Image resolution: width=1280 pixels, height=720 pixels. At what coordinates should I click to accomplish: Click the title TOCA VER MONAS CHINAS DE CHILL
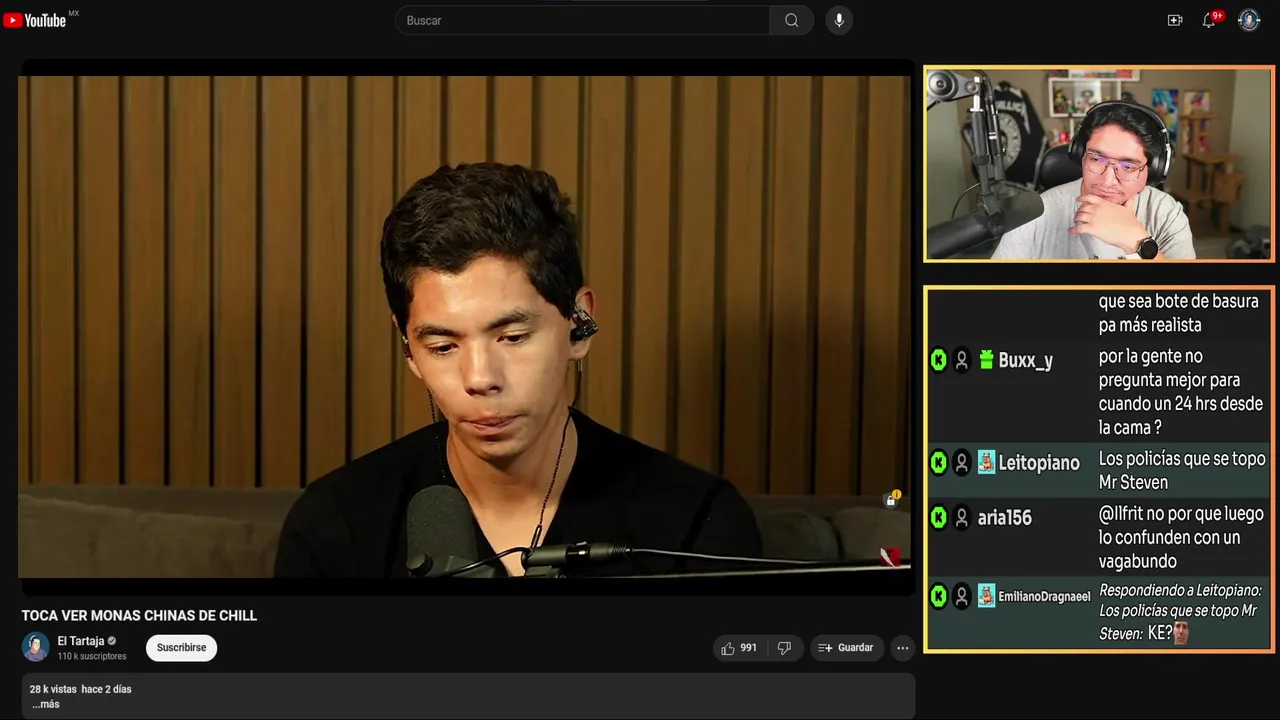click(x=139, y=616)
